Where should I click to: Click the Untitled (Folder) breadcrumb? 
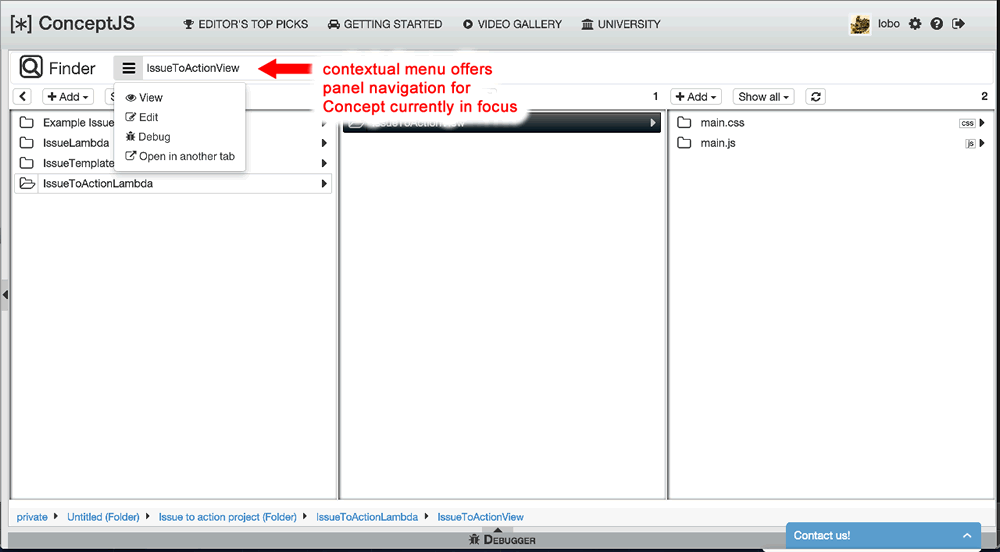103,517
